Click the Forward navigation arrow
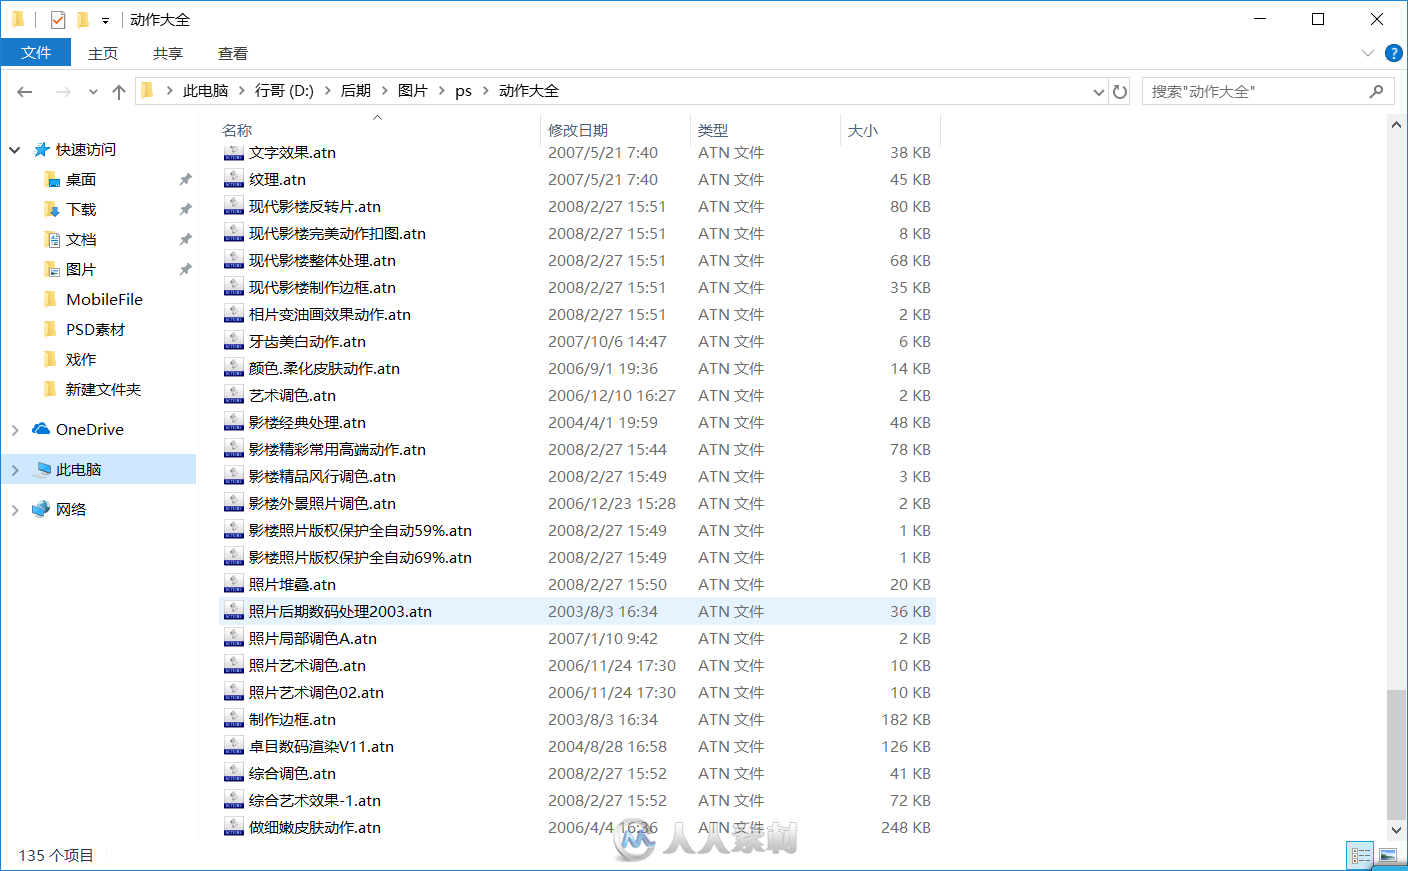Screen dimensions: 1408x871 [63, 92]
